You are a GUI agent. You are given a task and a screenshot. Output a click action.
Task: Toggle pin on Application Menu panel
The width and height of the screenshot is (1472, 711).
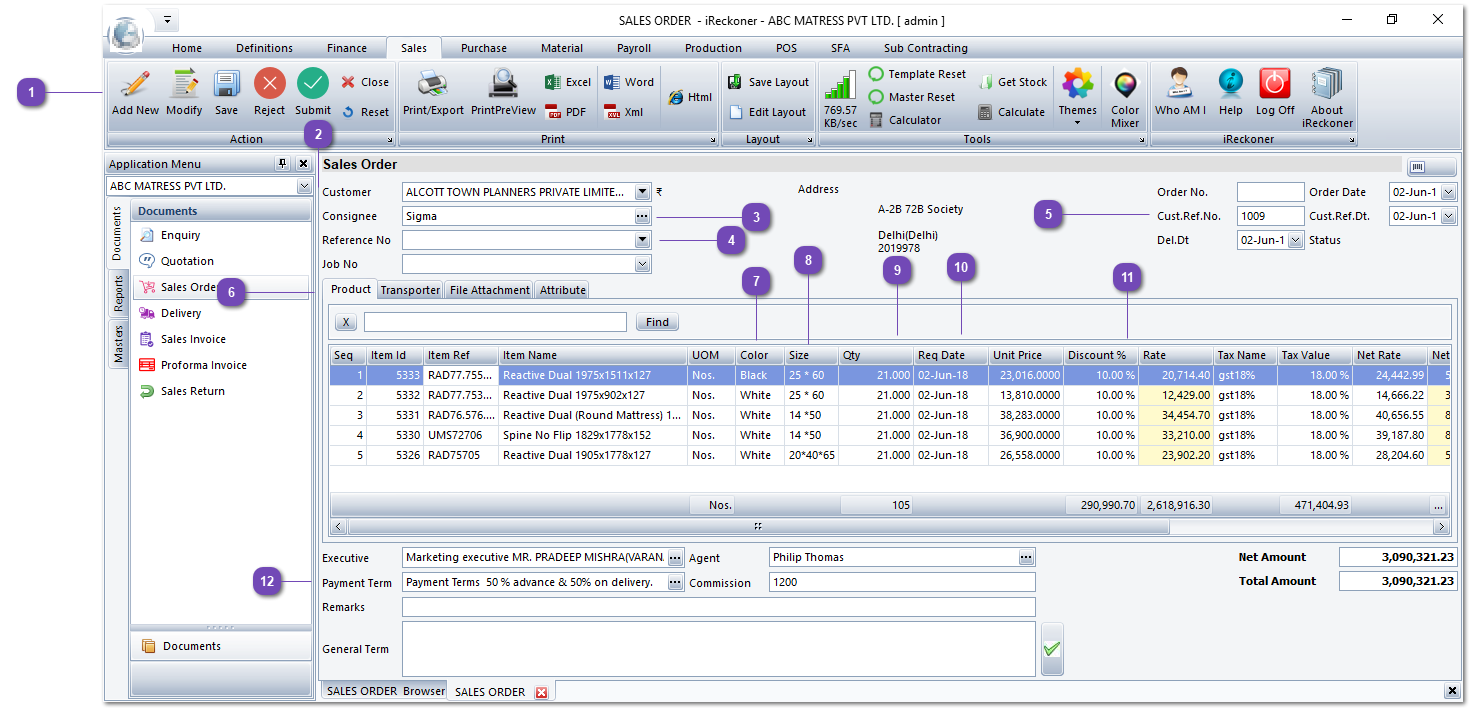pyautogui.click(x=283, y=164)
